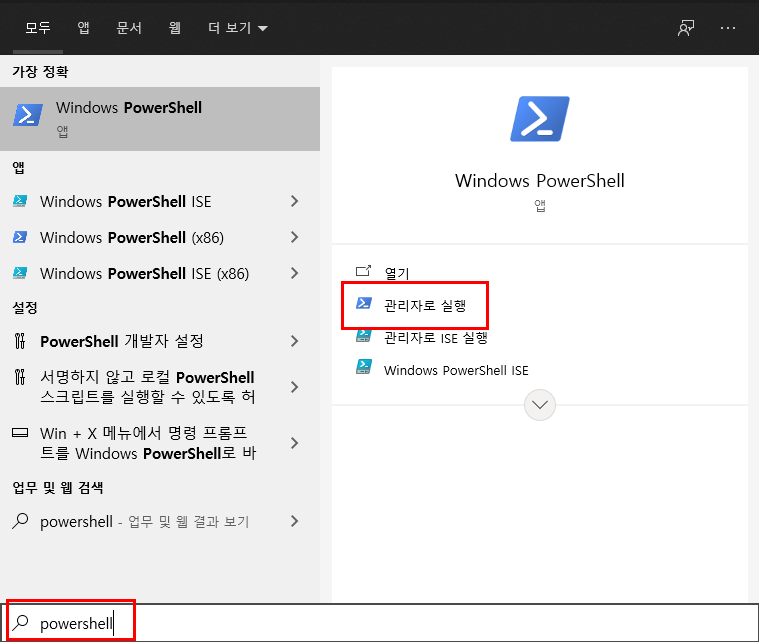Open the 더 보기 dropdown
Screen dimensions: 759x642
pos(238,28)
